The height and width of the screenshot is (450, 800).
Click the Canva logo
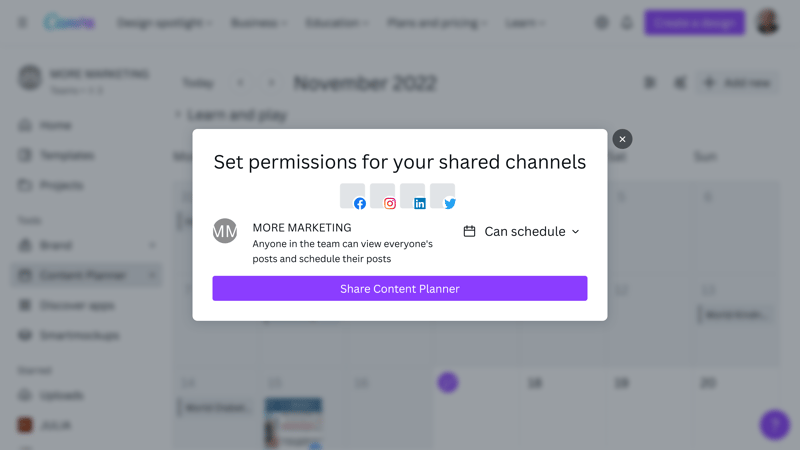pos(70,22)
